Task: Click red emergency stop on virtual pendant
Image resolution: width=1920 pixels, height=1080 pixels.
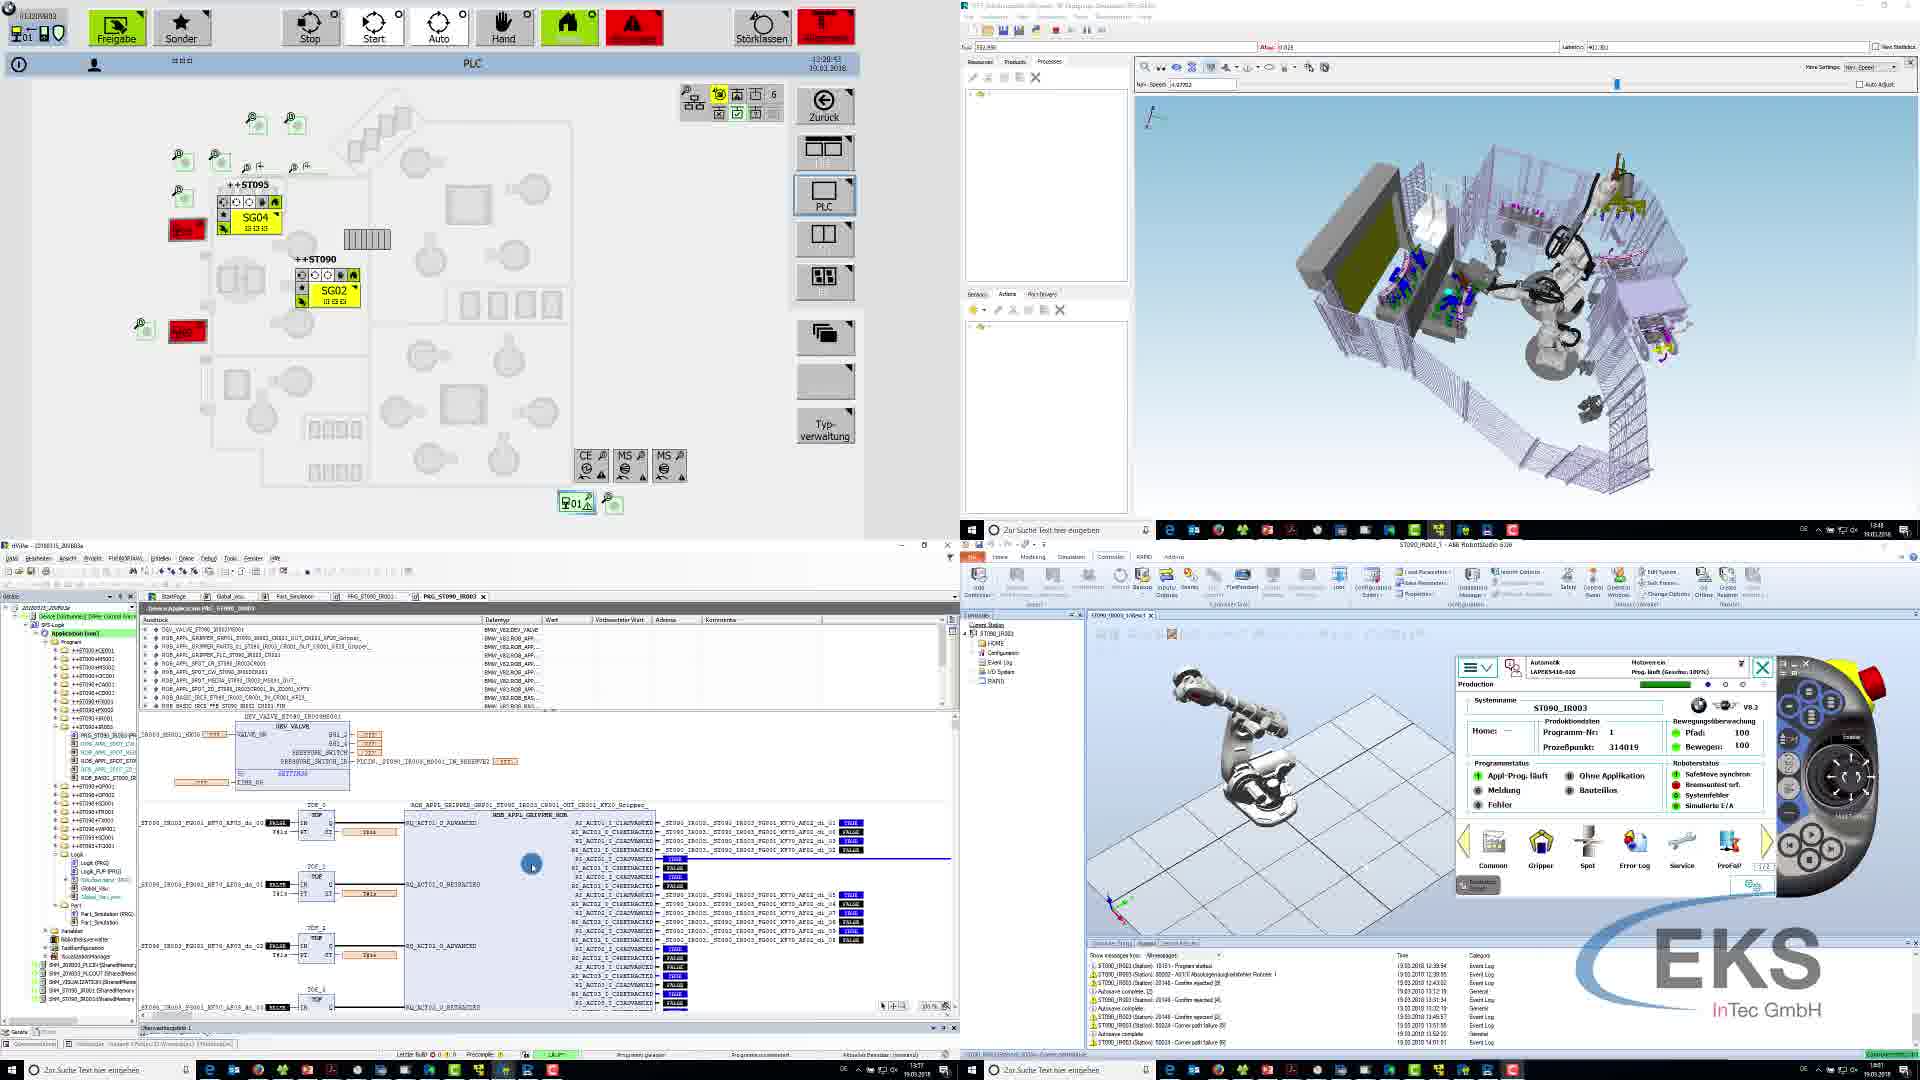Action: (1871, 684)
